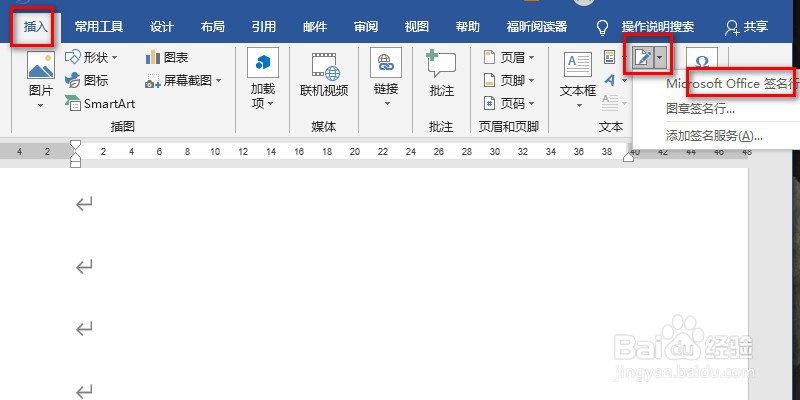Choose 添加签名服务(A) menu entry
Screen dimensions: 800x400
coord(714,136)
